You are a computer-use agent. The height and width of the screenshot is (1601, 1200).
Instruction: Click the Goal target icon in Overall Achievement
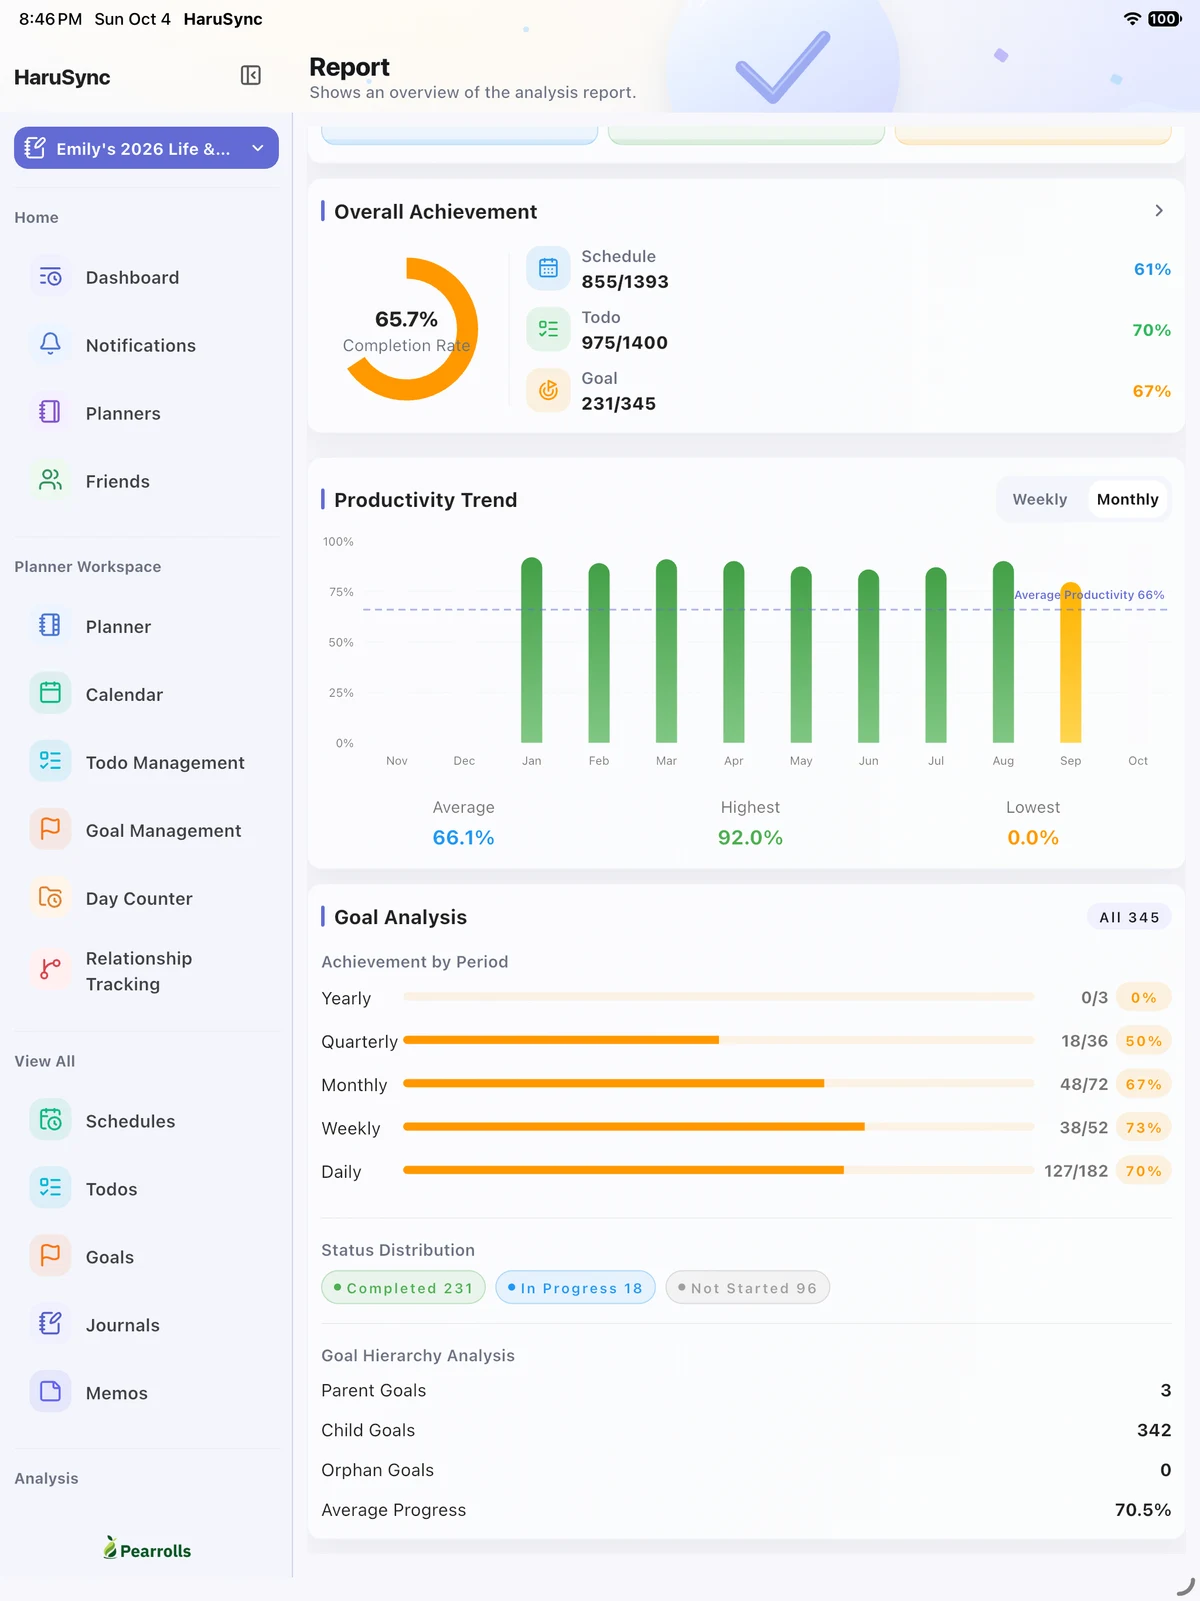point(548,390)
